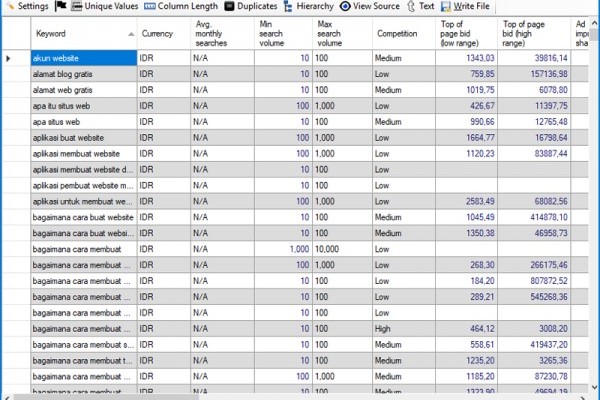Select the 'apa itu situs web' cell
600x400 pixels.
(x=84, y=106)
